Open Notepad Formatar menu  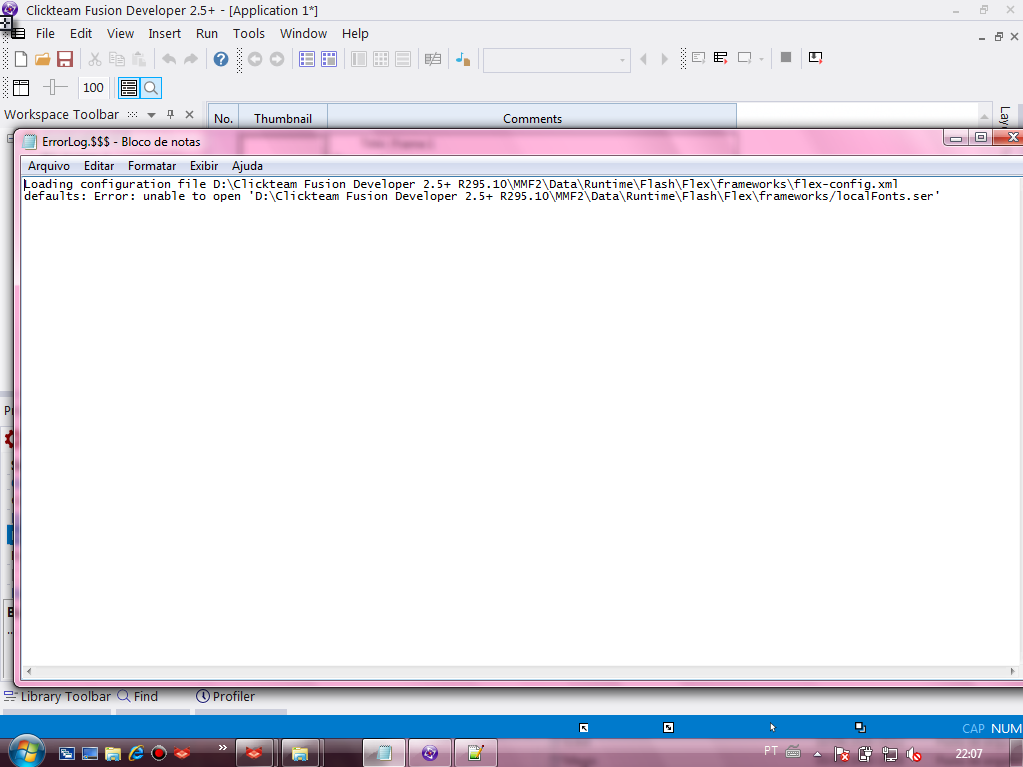pyautogui.click(x=151, y=166)
